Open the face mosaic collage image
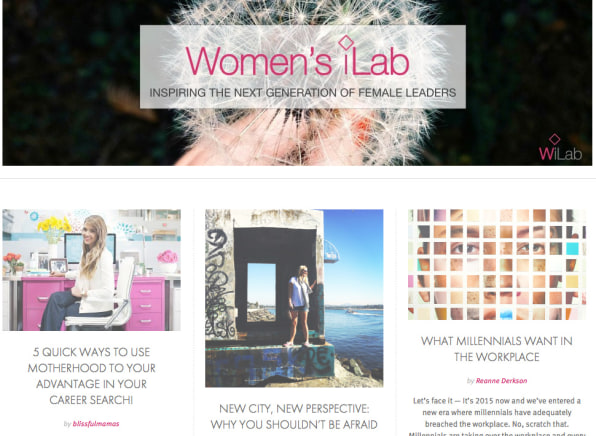 tap(497, 265)
